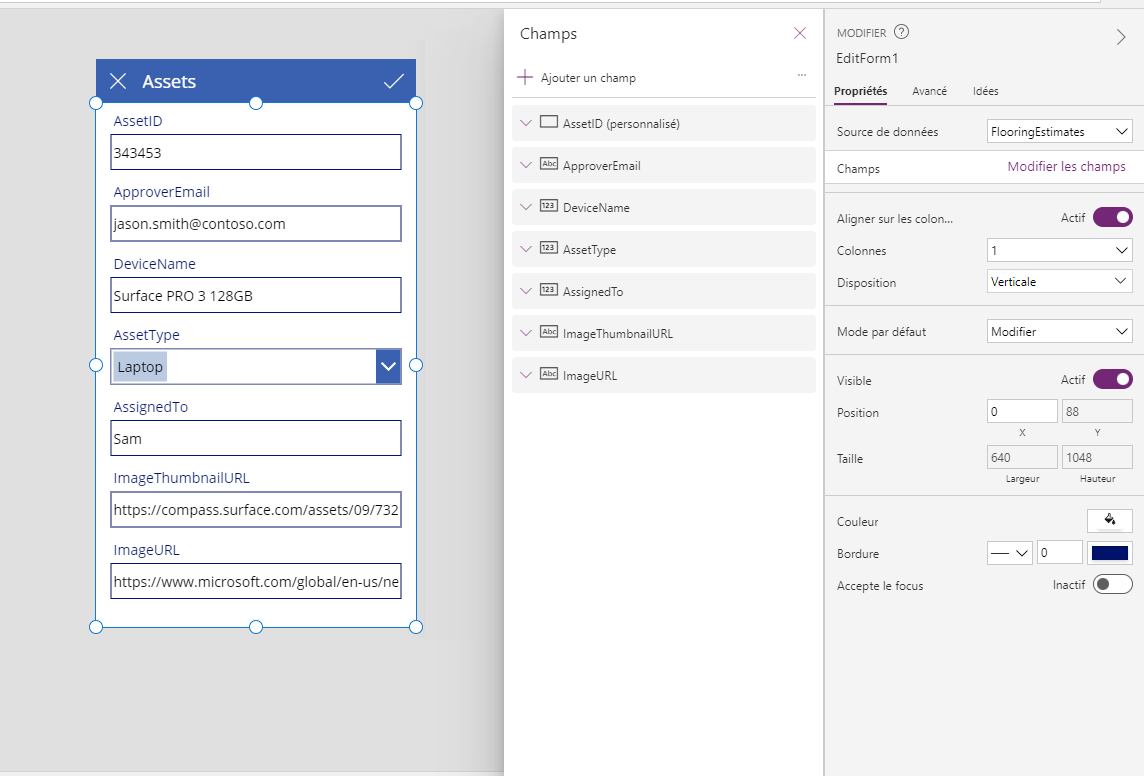Switch to the Avancé tab

[930, 91]
